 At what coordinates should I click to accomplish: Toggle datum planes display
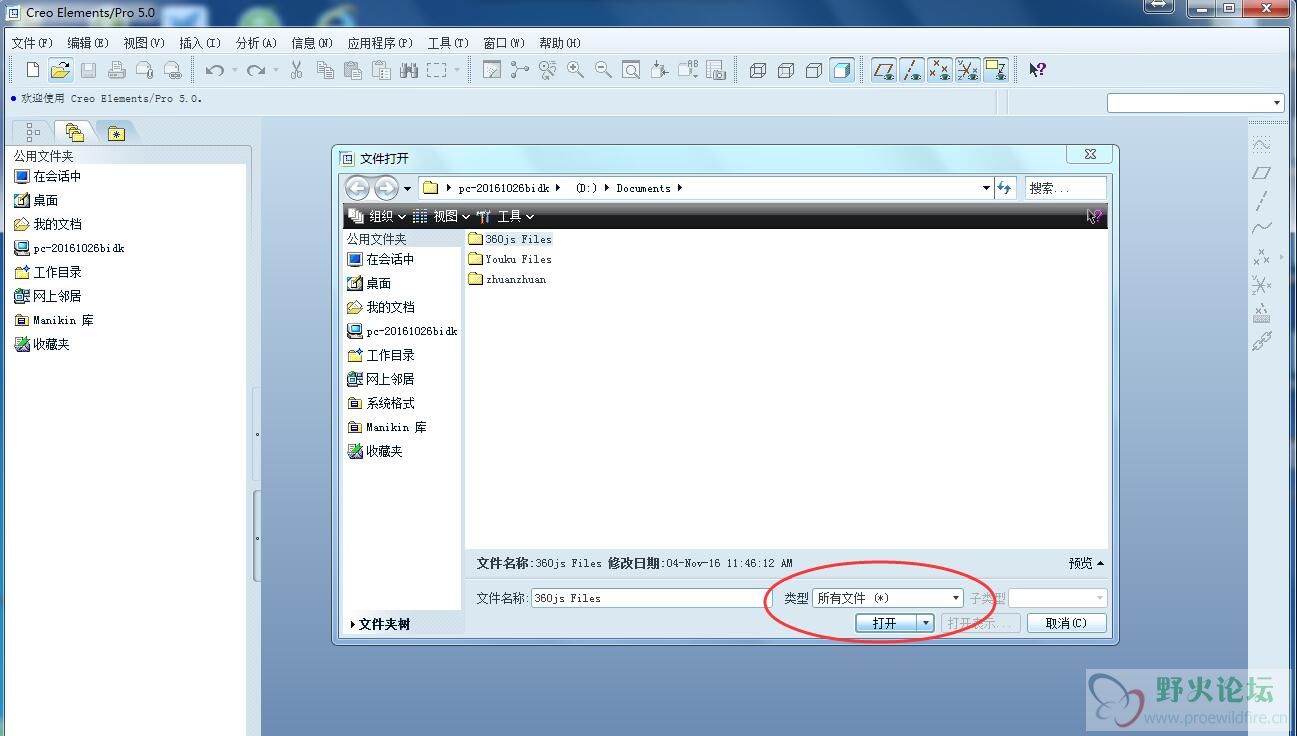tap(883, 70)
